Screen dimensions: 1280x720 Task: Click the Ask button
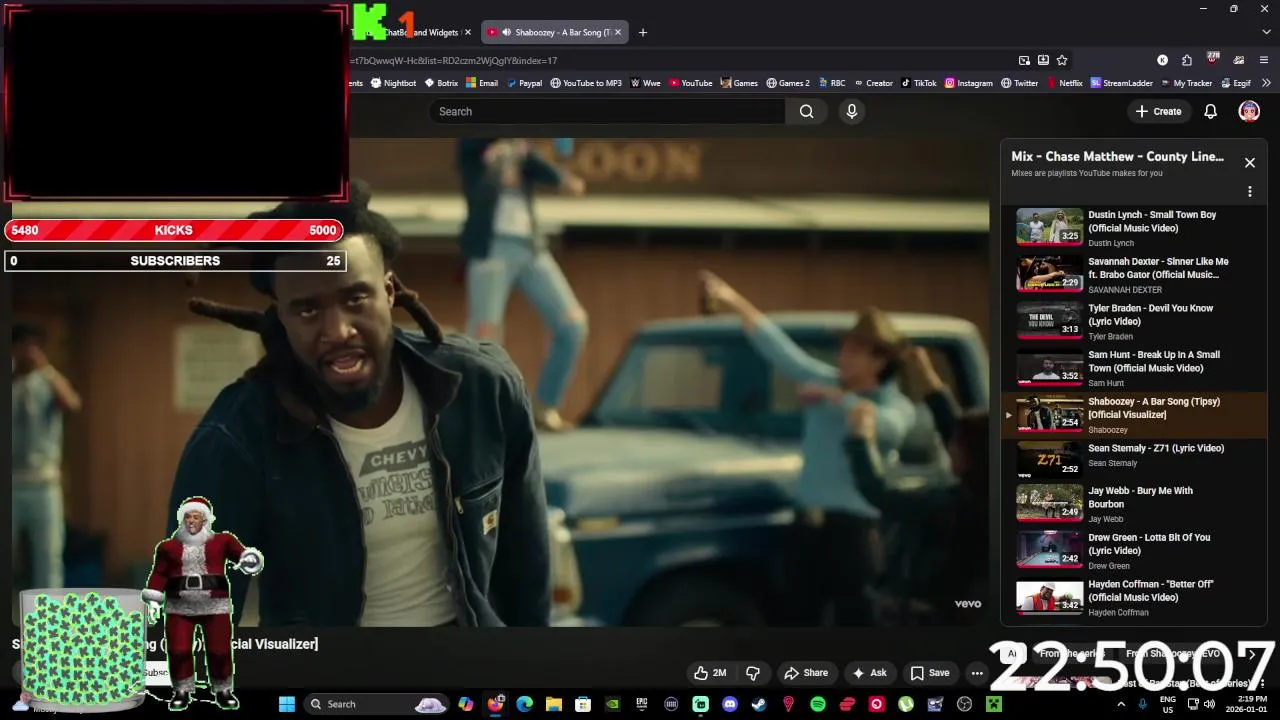pos(869,673)
